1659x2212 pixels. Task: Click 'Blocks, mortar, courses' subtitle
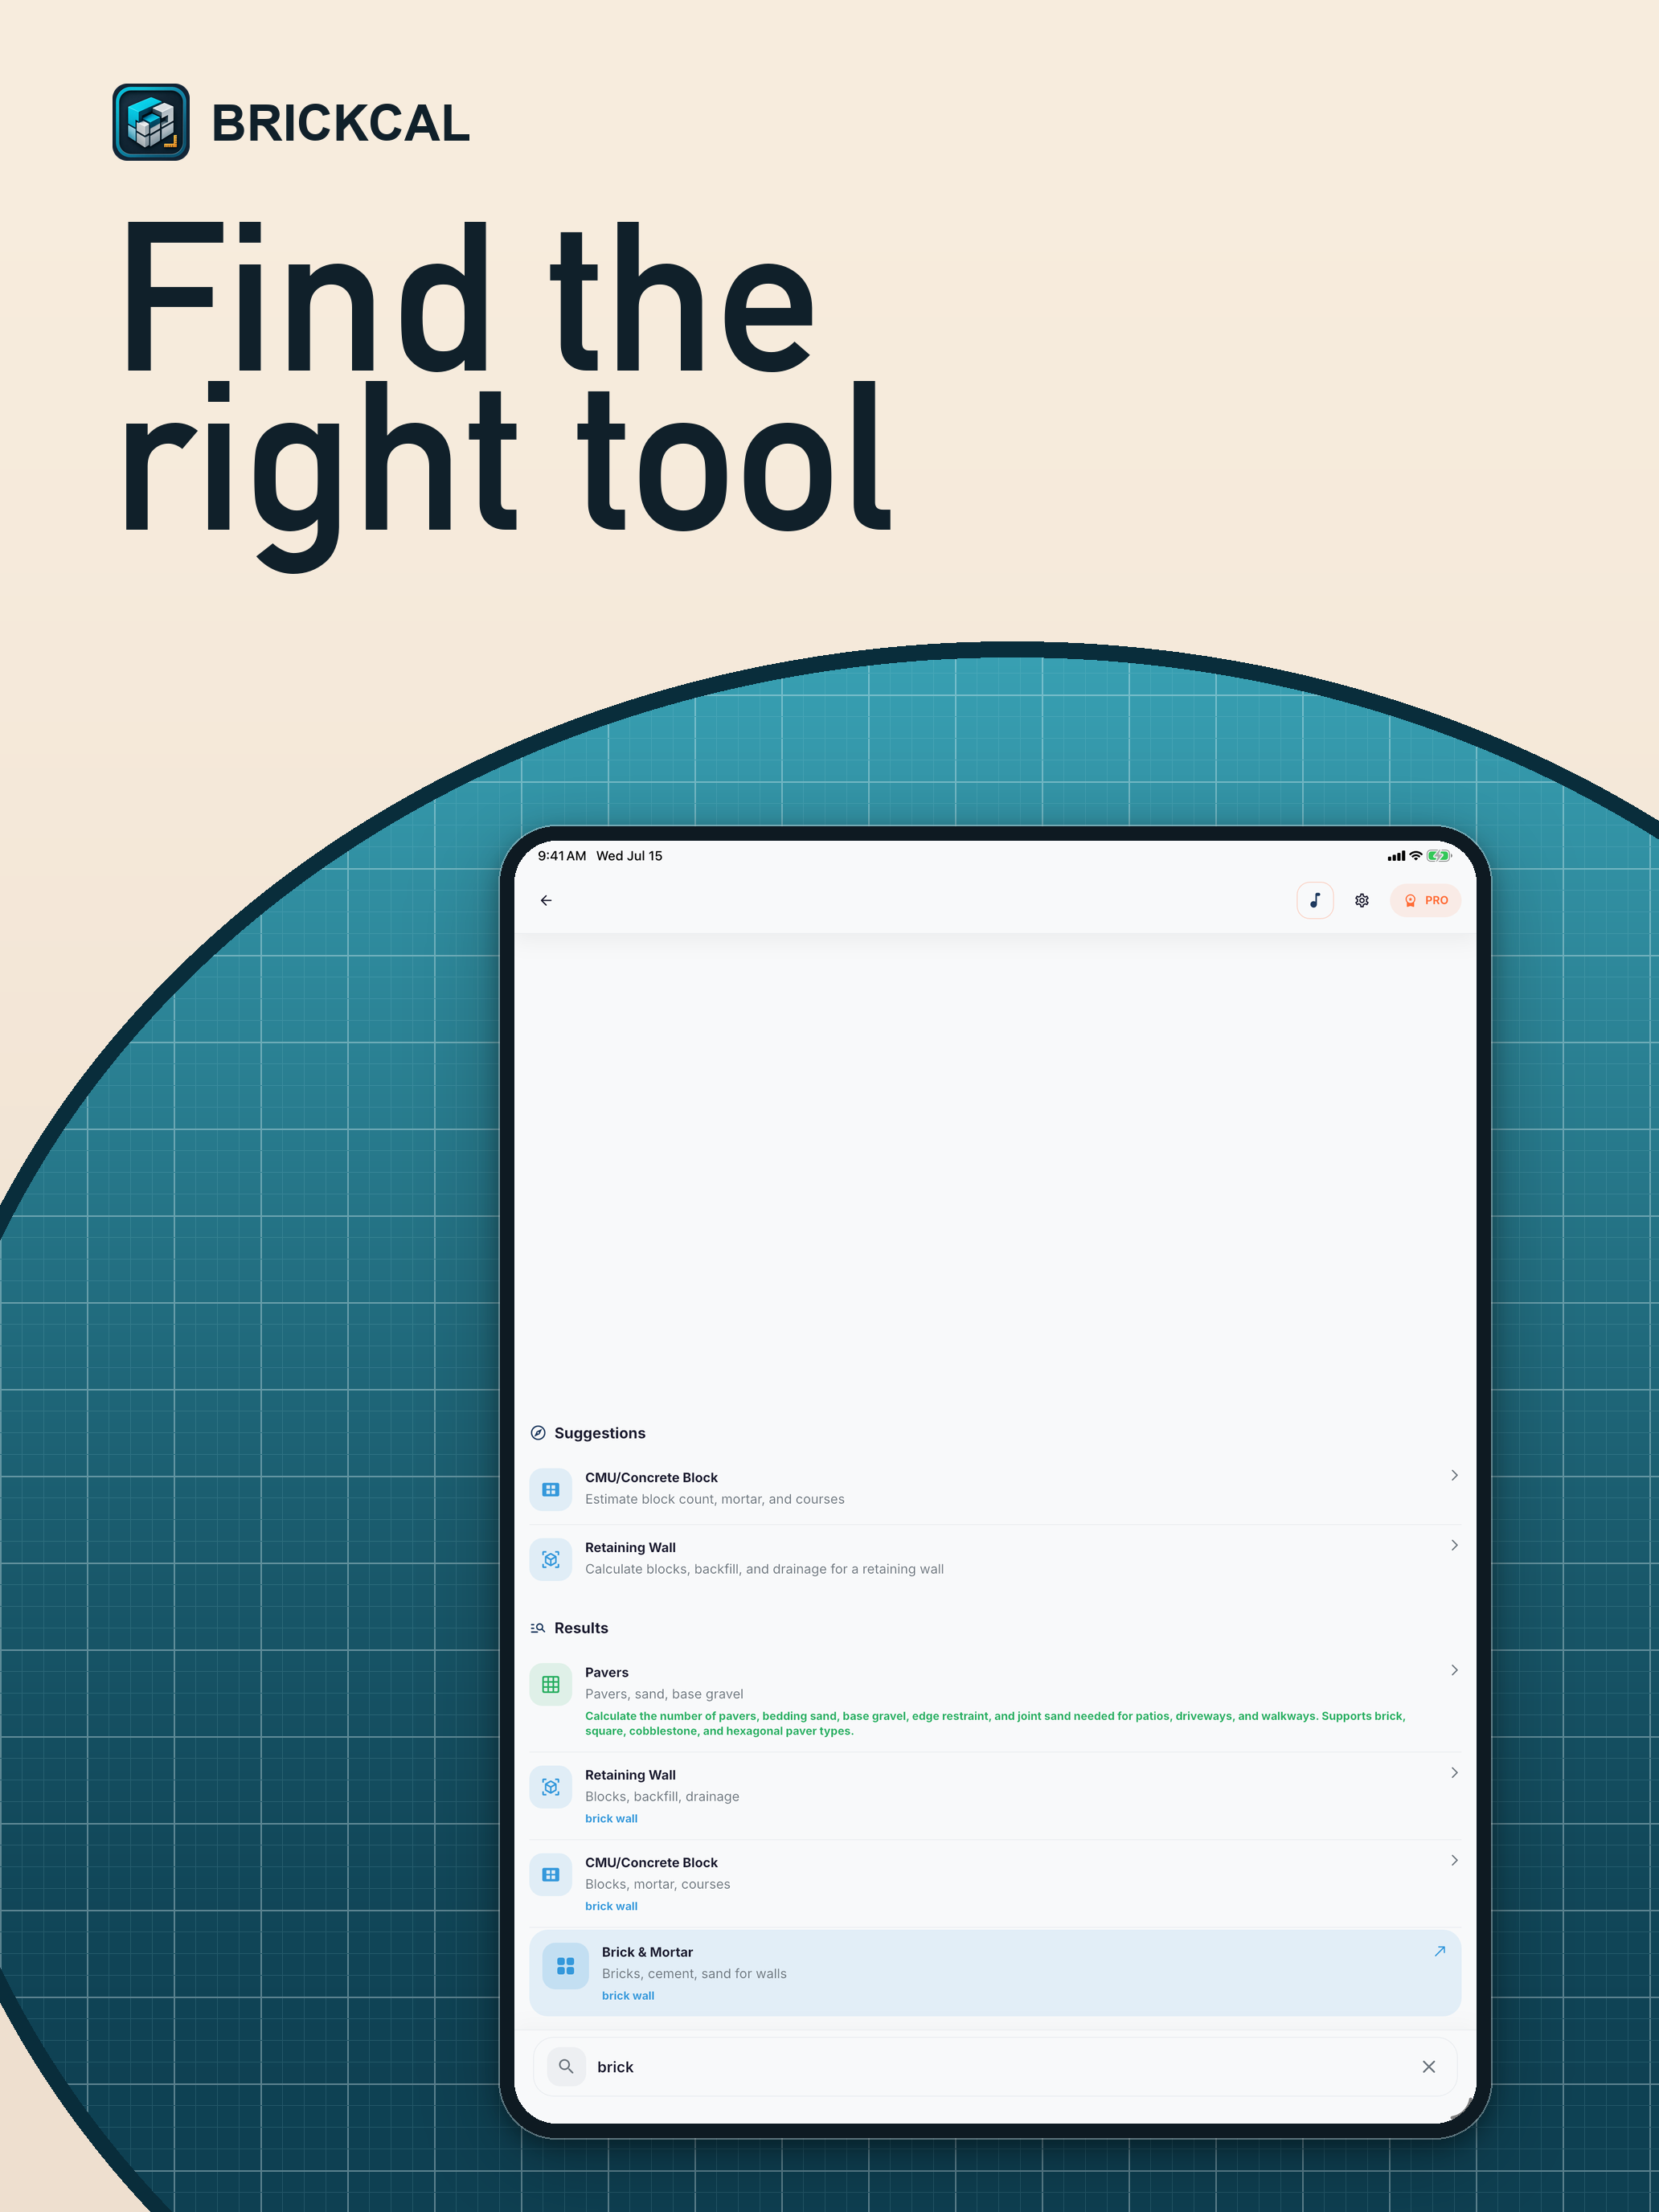pos(657,1884)
